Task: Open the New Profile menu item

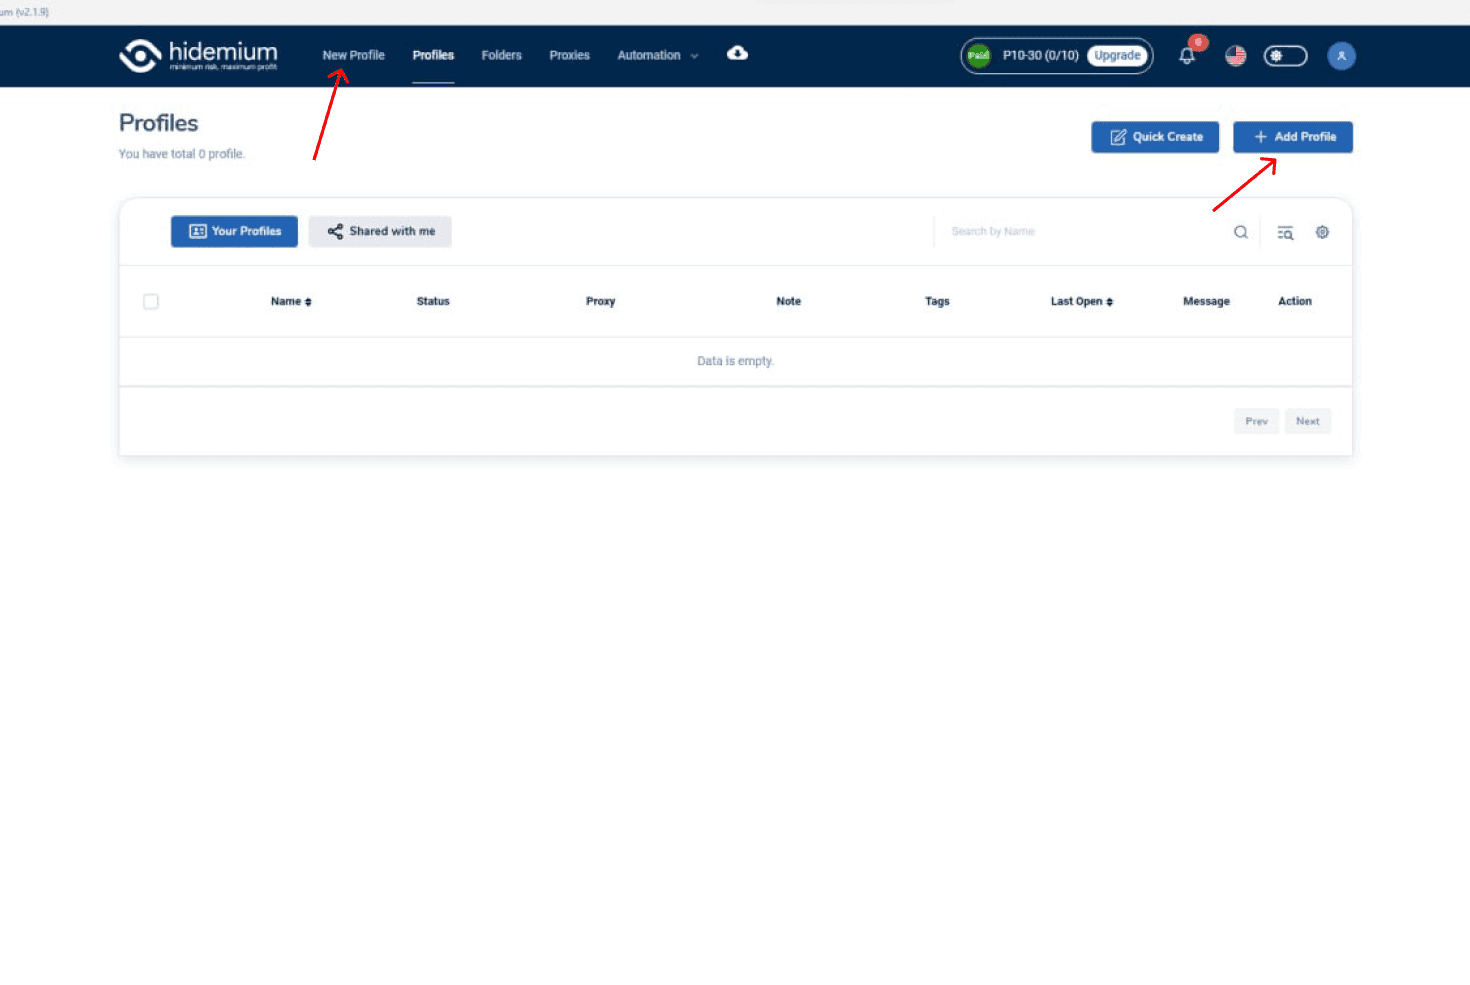Action: (353, 55)
